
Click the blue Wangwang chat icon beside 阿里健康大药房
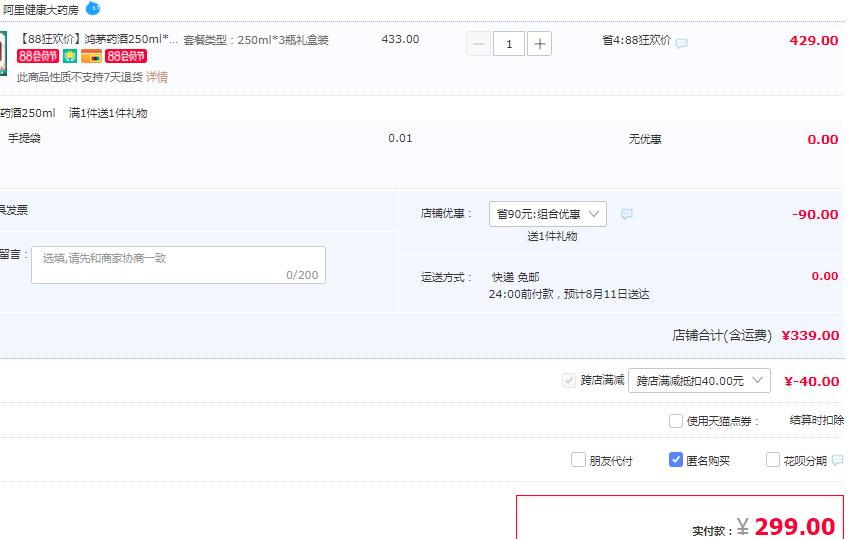pos(93,8)
